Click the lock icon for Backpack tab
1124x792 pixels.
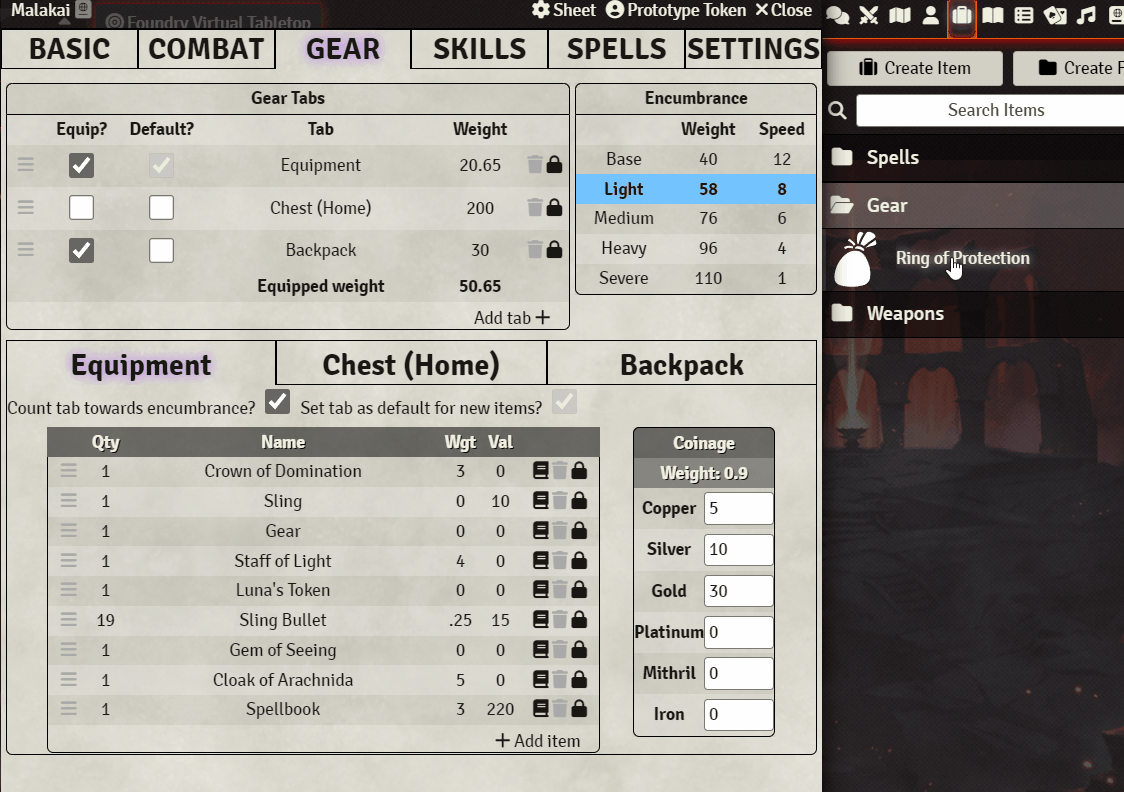(554, 249)
